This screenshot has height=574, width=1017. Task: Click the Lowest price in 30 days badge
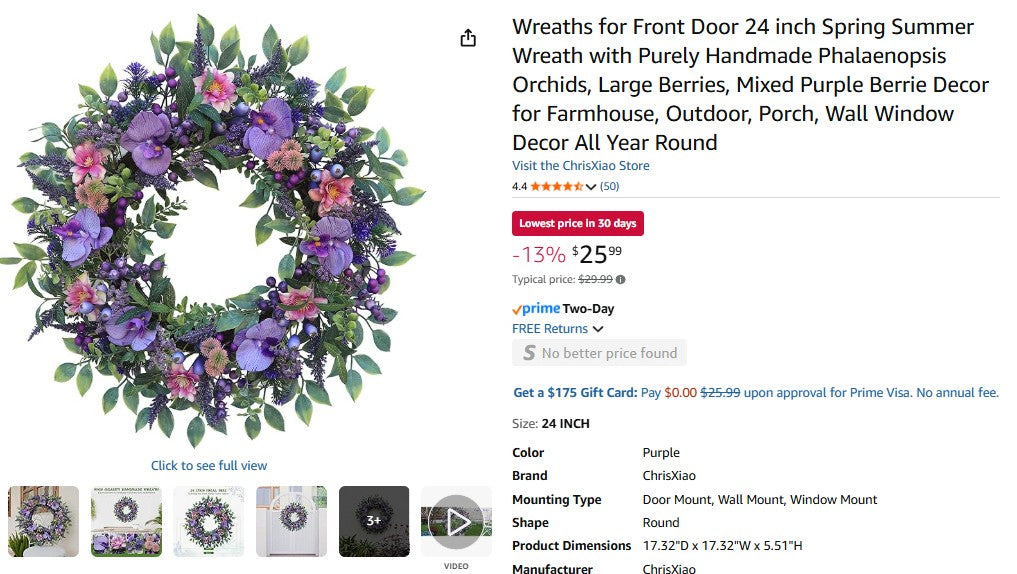click(x=577, y=223)
